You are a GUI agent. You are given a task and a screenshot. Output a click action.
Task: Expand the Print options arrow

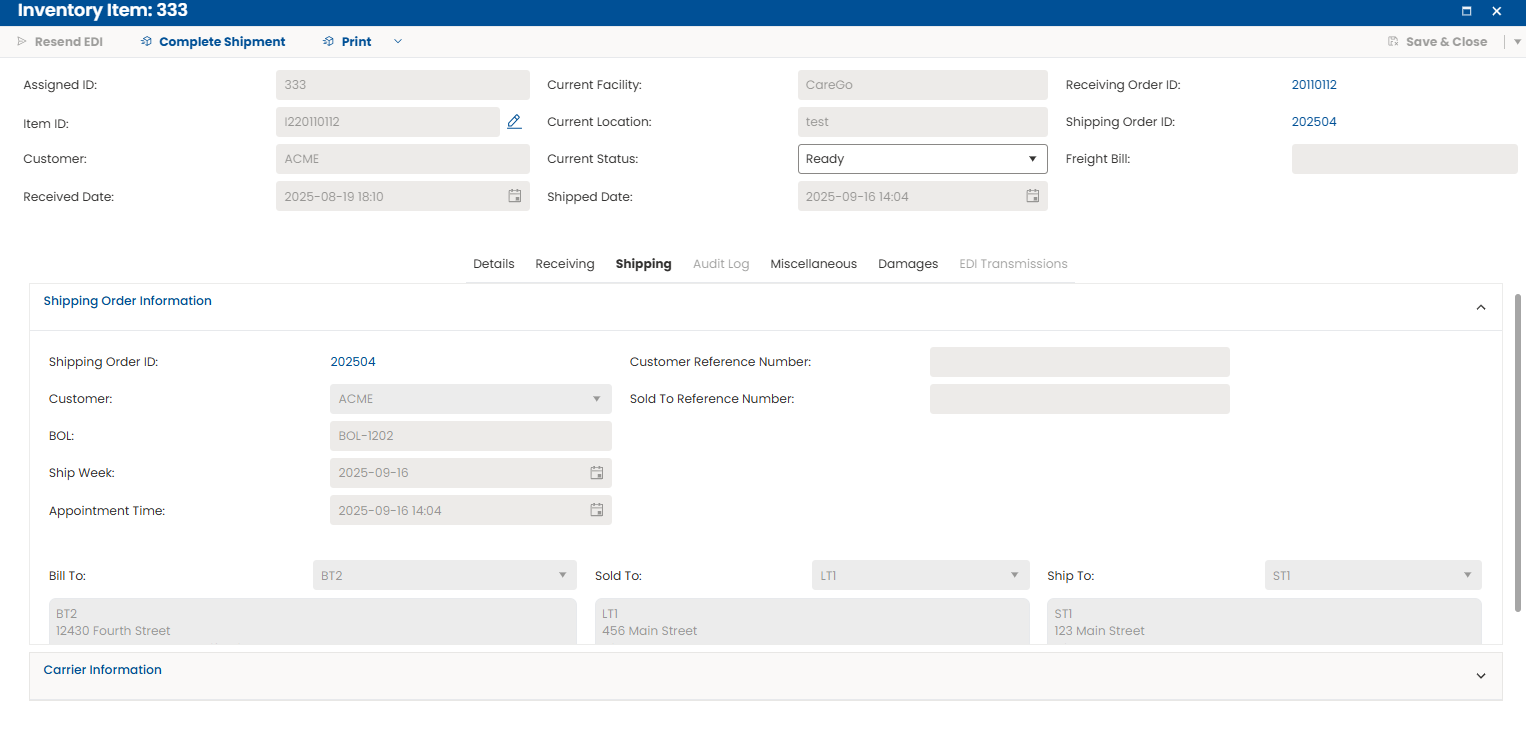point(398,42)
